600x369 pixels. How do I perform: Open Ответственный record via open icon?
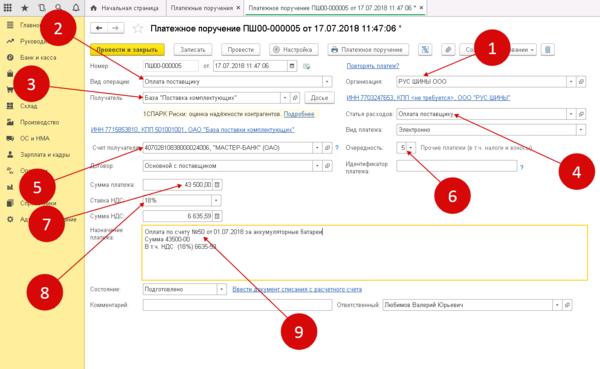coord(567,305)
